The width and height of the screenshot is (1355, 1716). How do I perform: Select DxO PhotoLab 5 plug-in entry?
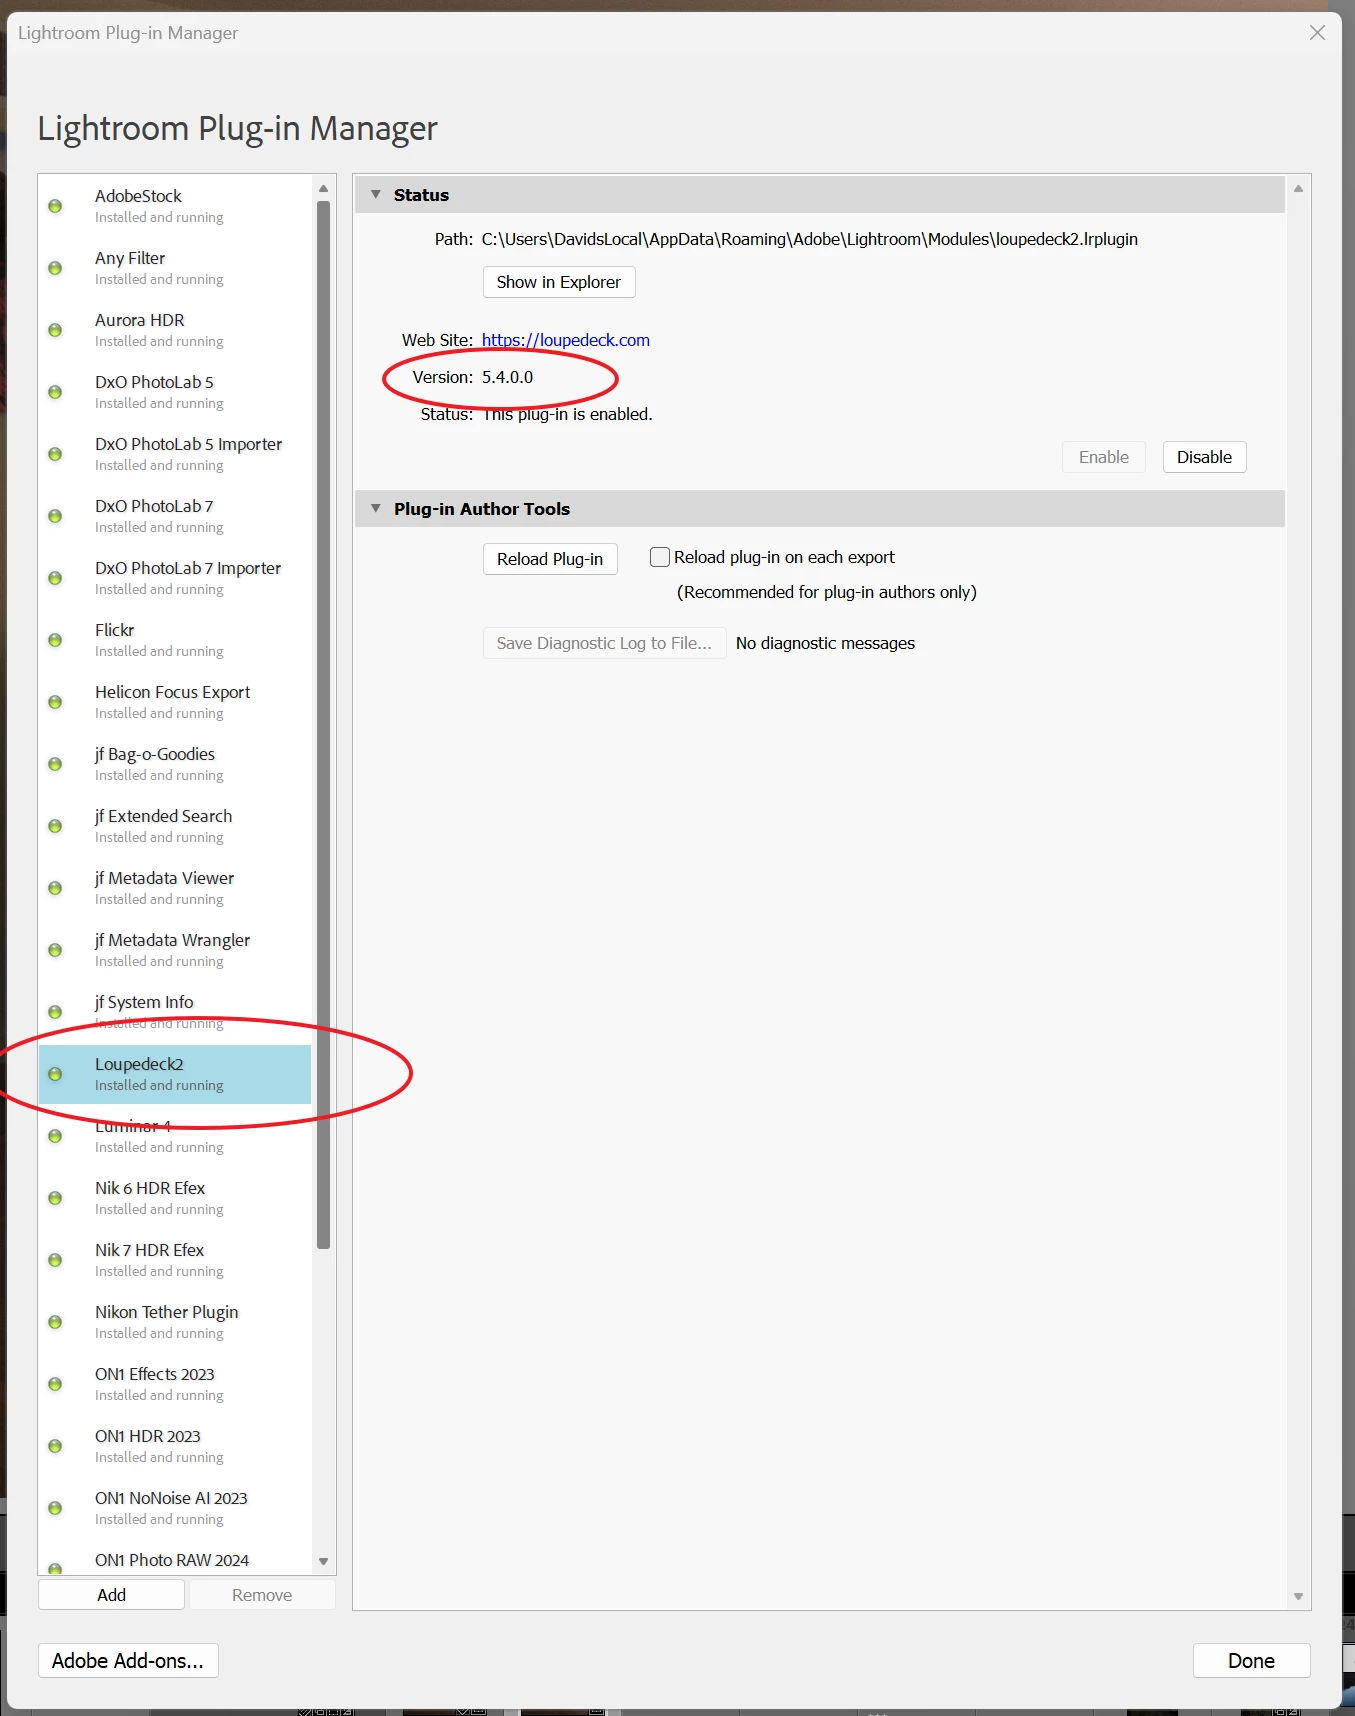(x=175, y=391)
